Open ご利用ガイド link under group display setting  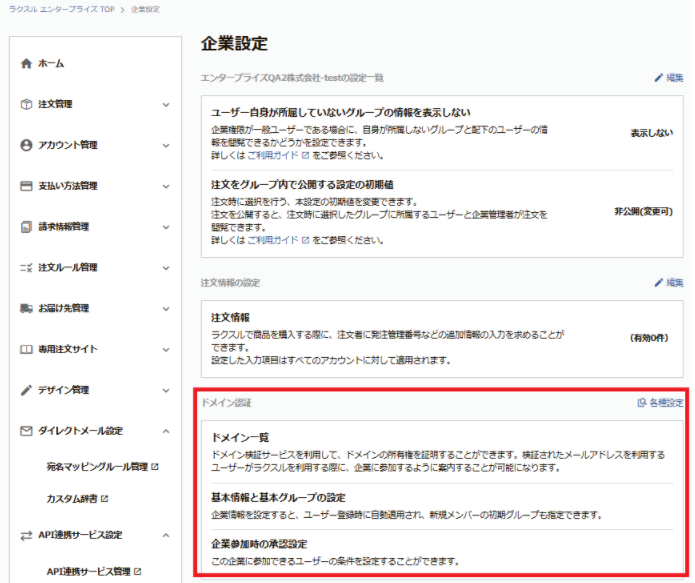click(x=273, y=156)
